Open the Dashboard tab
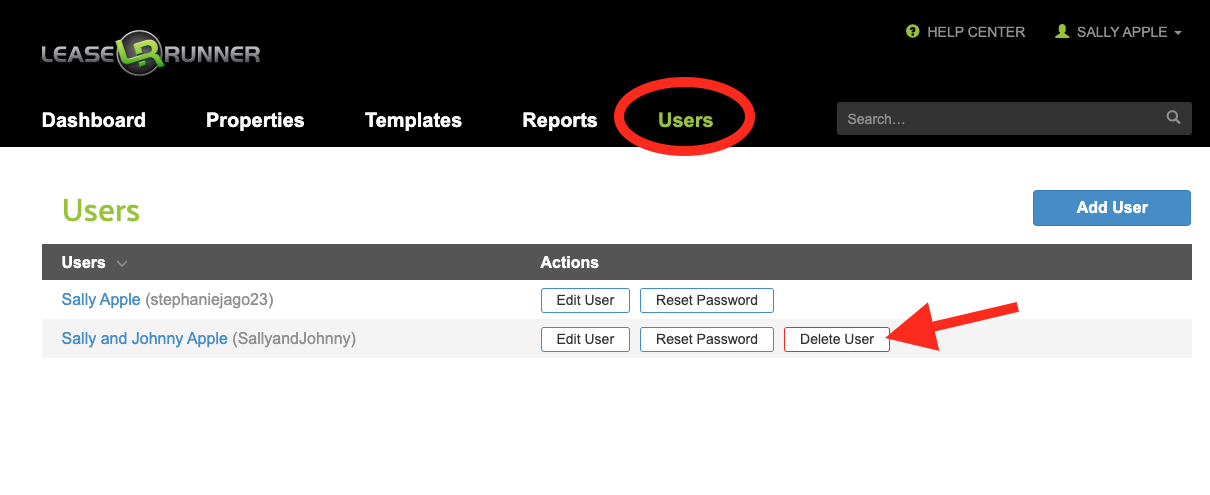The image size is (1210, 495). (94, 120)
